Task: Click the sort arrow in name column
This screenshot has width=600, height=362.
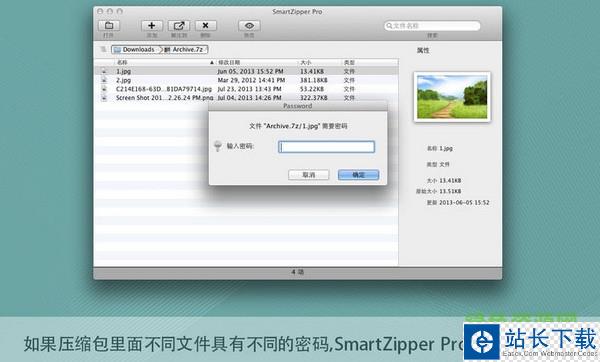Action: pyautogui.click(x=212, y=62)
